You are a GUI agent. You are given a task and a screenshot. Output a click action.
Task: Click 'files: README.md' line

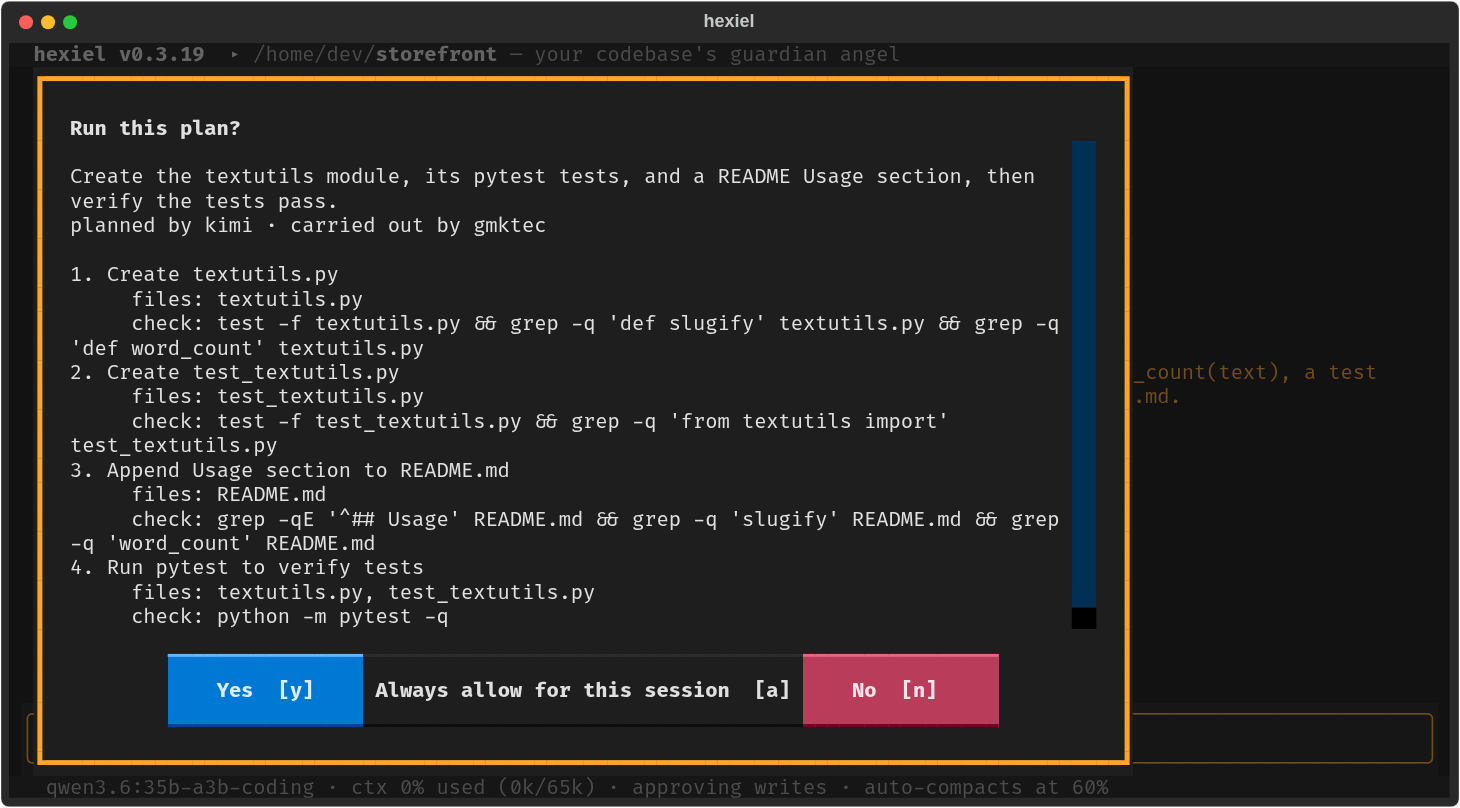(x=229, y=494)
